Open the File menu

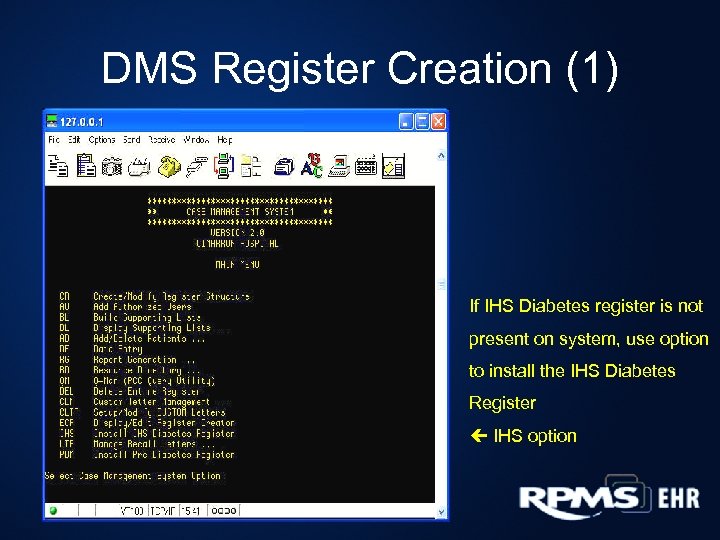[x=54, y=140]
